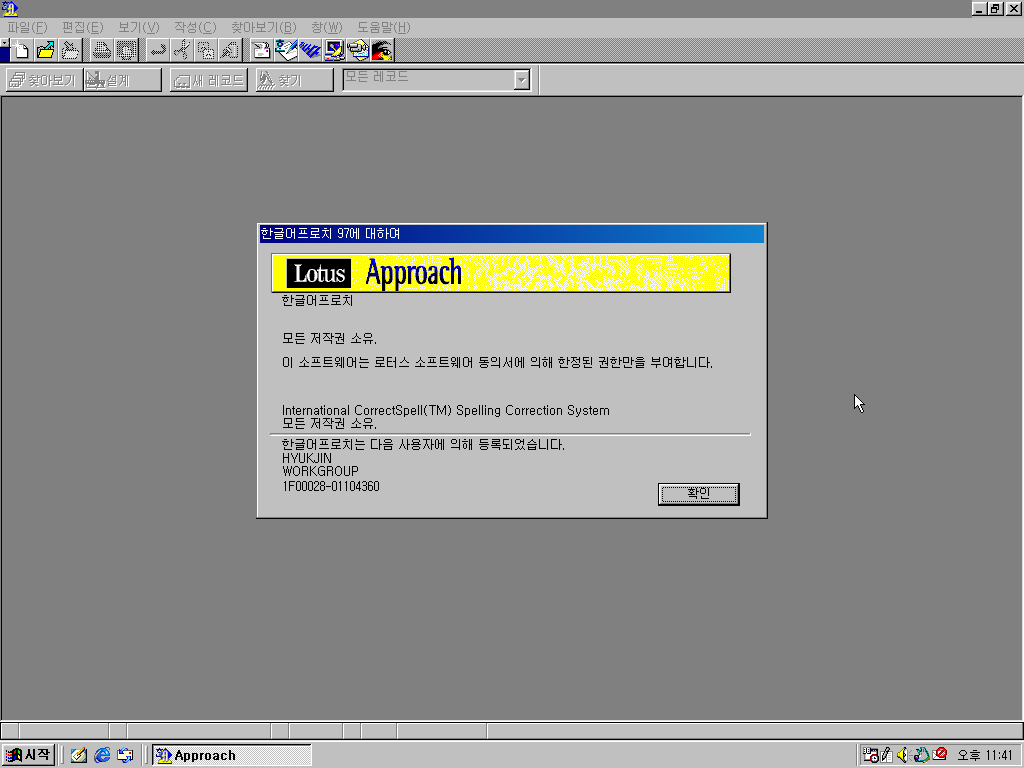The image size is (1024, 768).
Task: Click the new file toolbar icon
Action: coord(22,50)
